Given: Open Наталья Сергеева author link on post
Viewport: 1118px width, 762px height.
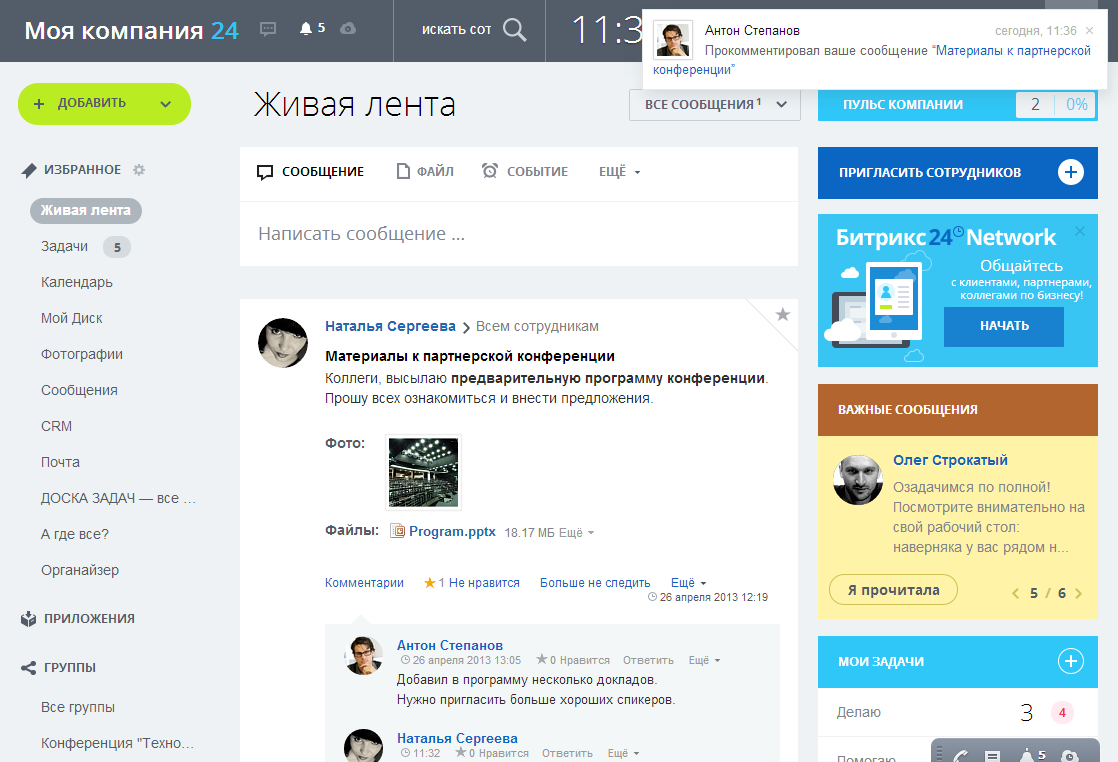Looking at the screenshot, I should 390,326.
